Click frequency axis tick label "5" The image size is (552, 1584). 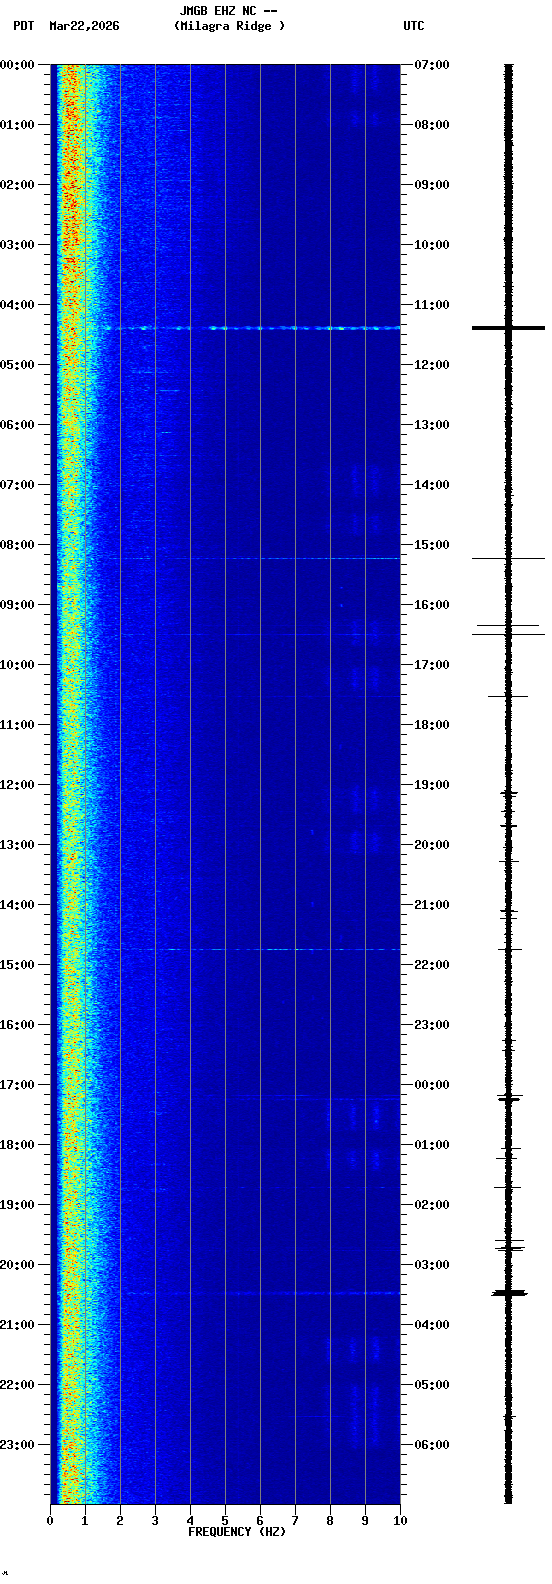[225, 1521]
